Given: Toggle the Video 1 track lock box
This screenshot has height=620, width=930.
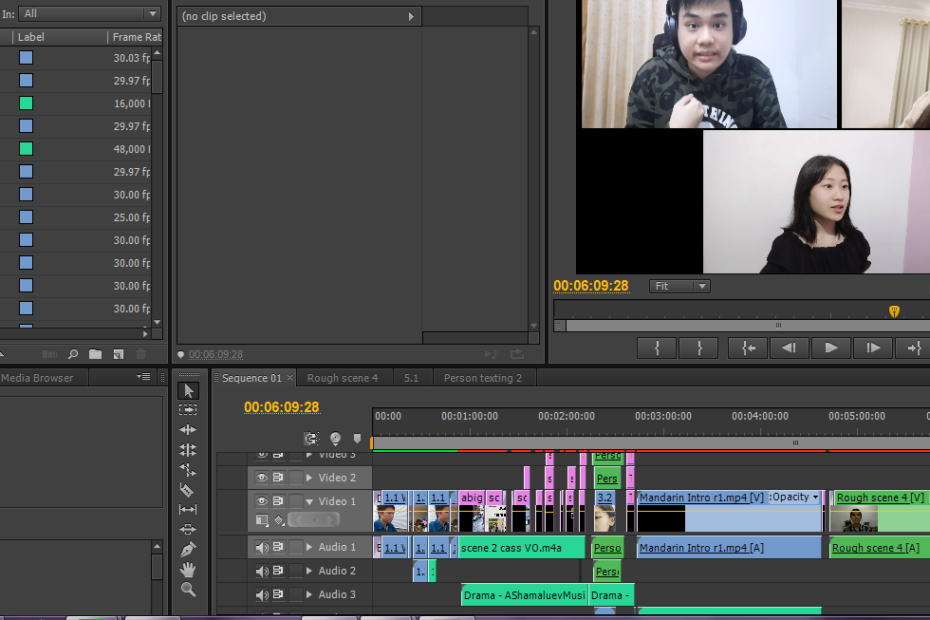Looking at the screenshot, I should (296, 502).
